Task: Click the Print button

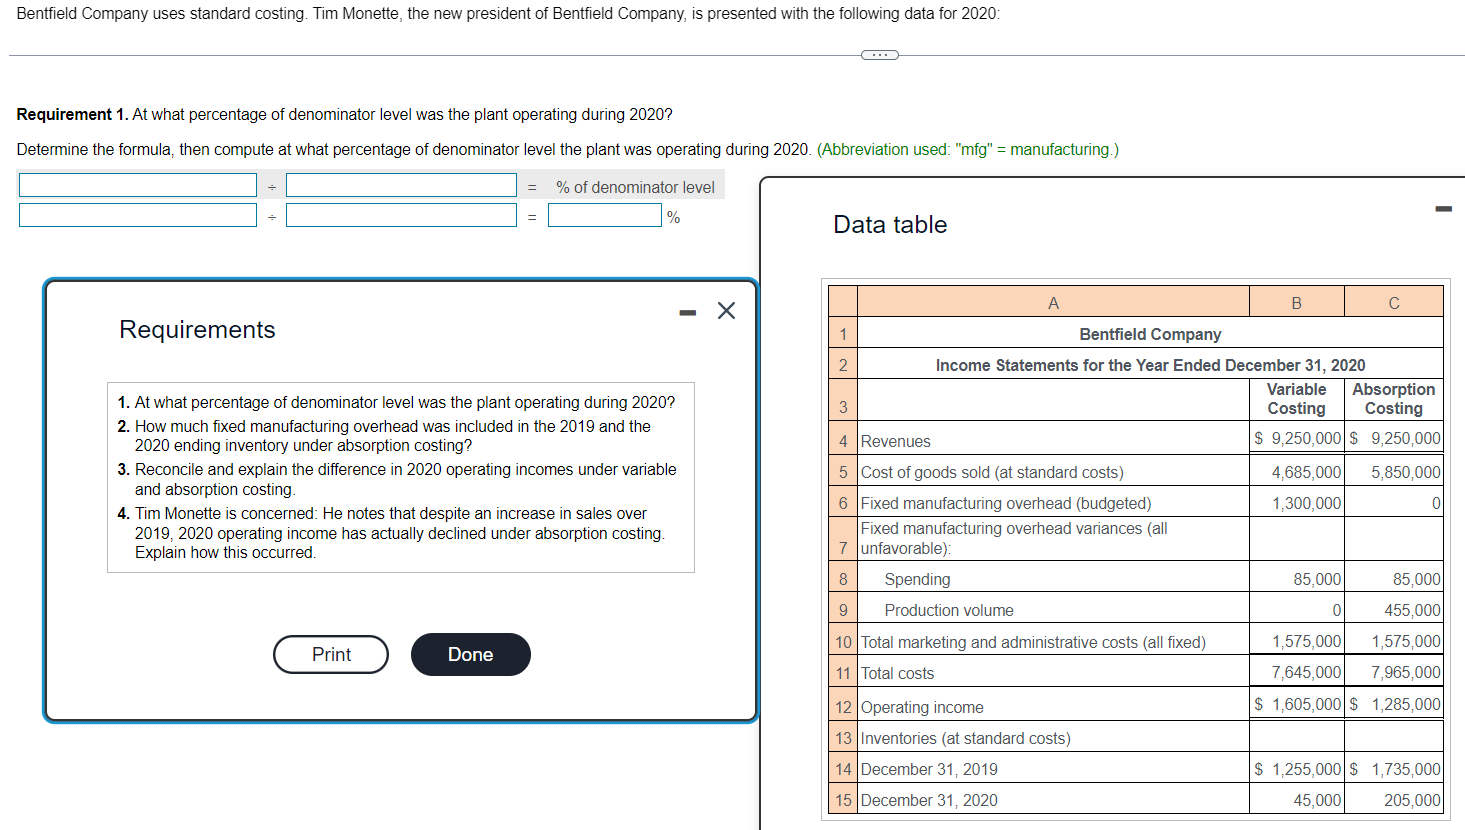Action: click(x=330, y=654)
